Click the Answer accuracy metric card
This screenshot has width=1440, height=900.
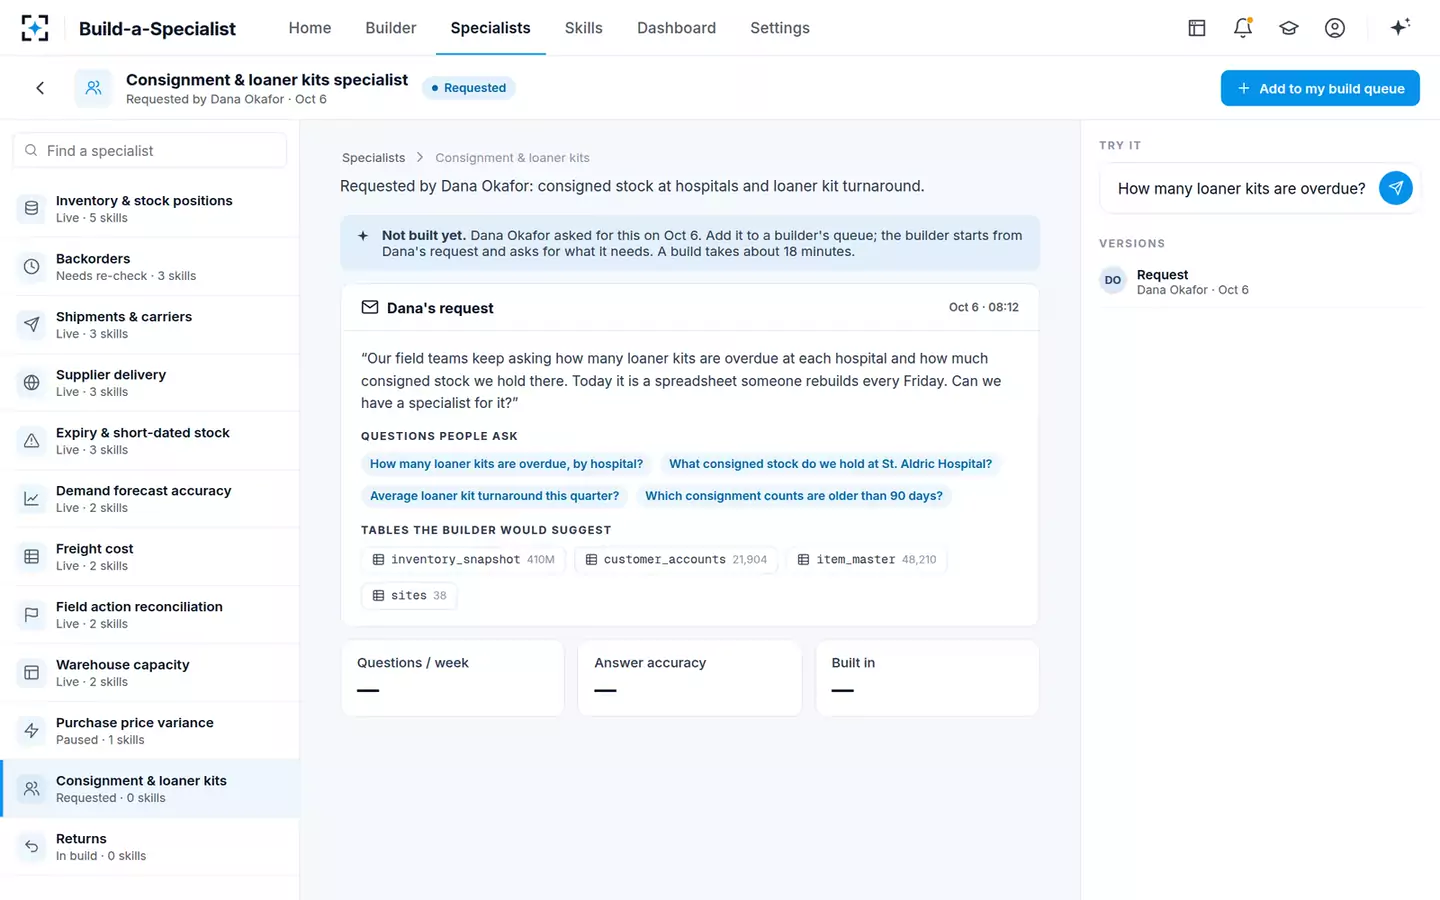click(x=690, y=678)
